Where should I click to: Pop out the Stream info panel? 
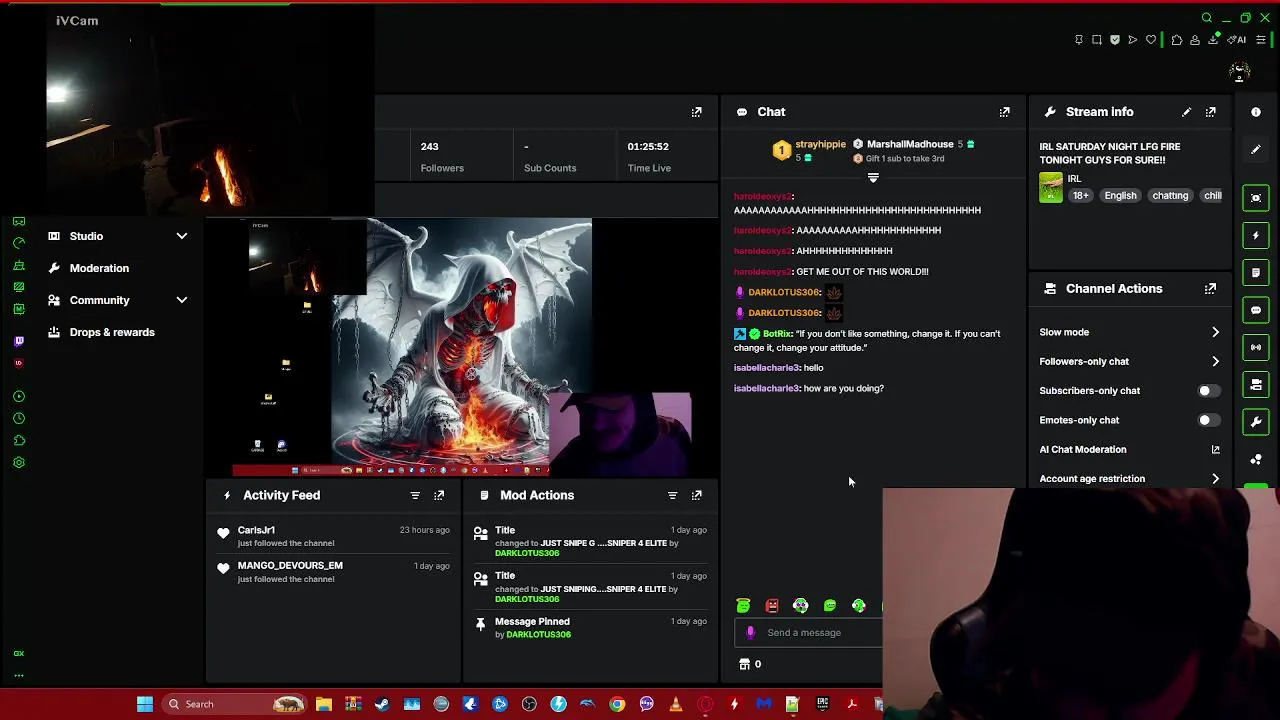(1211, 112)
